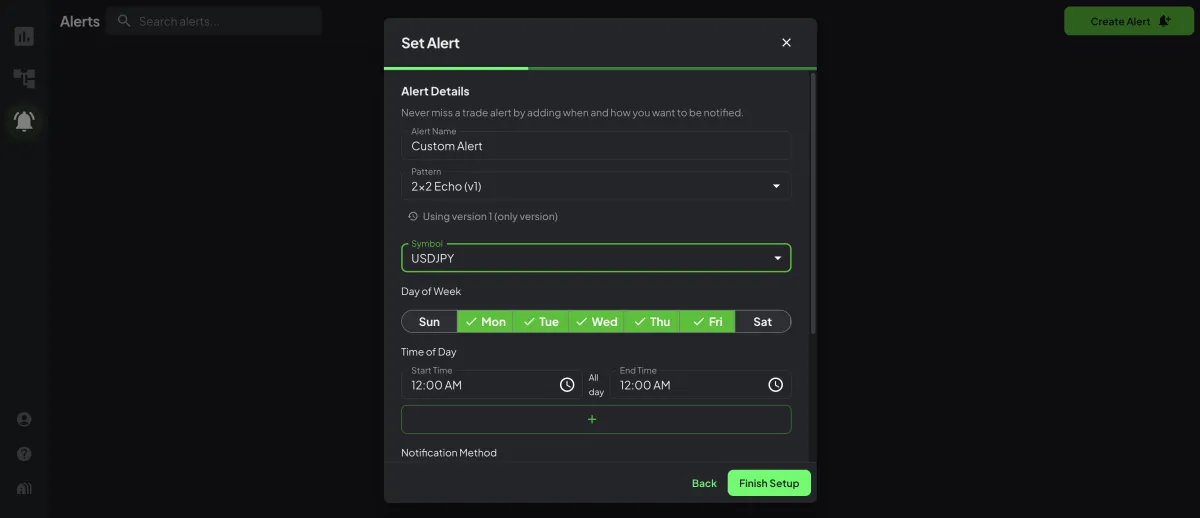Image resolution: width=1200 pixels, height=518 pixels.
Task: Click the help question mark icon
Action: pyautogui.click(x=24, y=454)
